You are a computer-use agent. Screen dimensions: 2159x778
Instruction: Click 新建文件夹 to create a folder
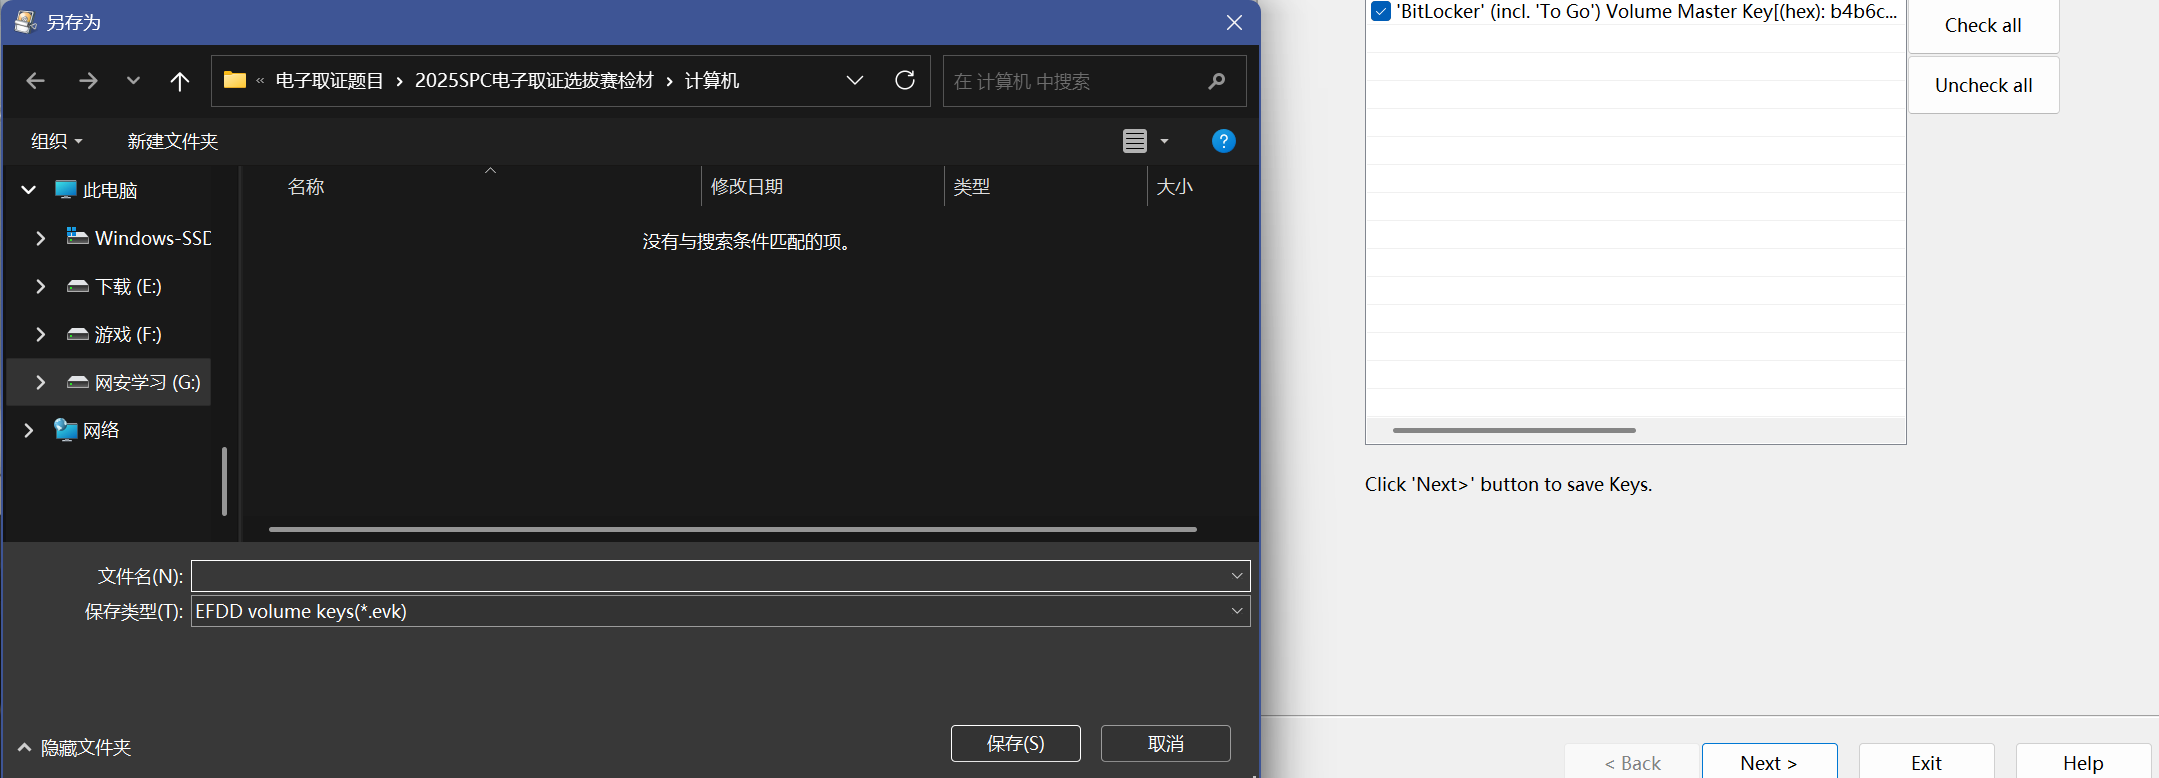point(172,141)
